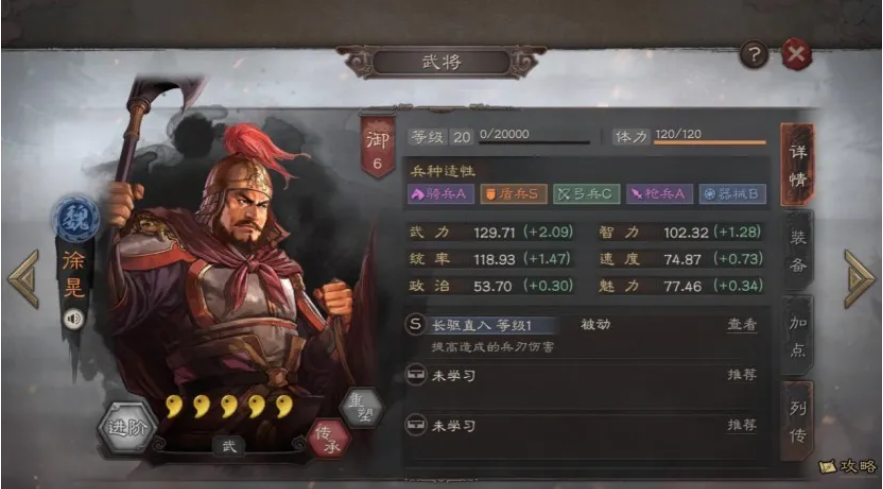Click the 盾兵S troop aptitude badge
The height and width of the screenshot is (489, 883).
(514, 194)
